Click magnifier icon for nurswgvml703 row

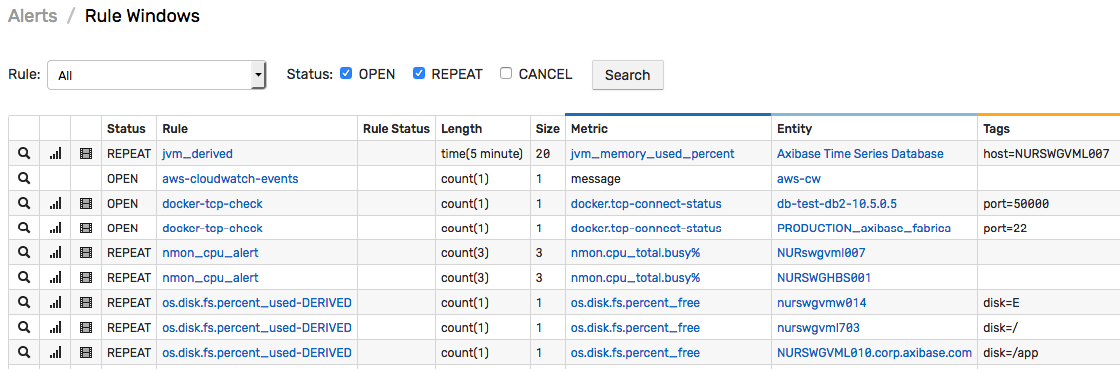tap(24, 328)
